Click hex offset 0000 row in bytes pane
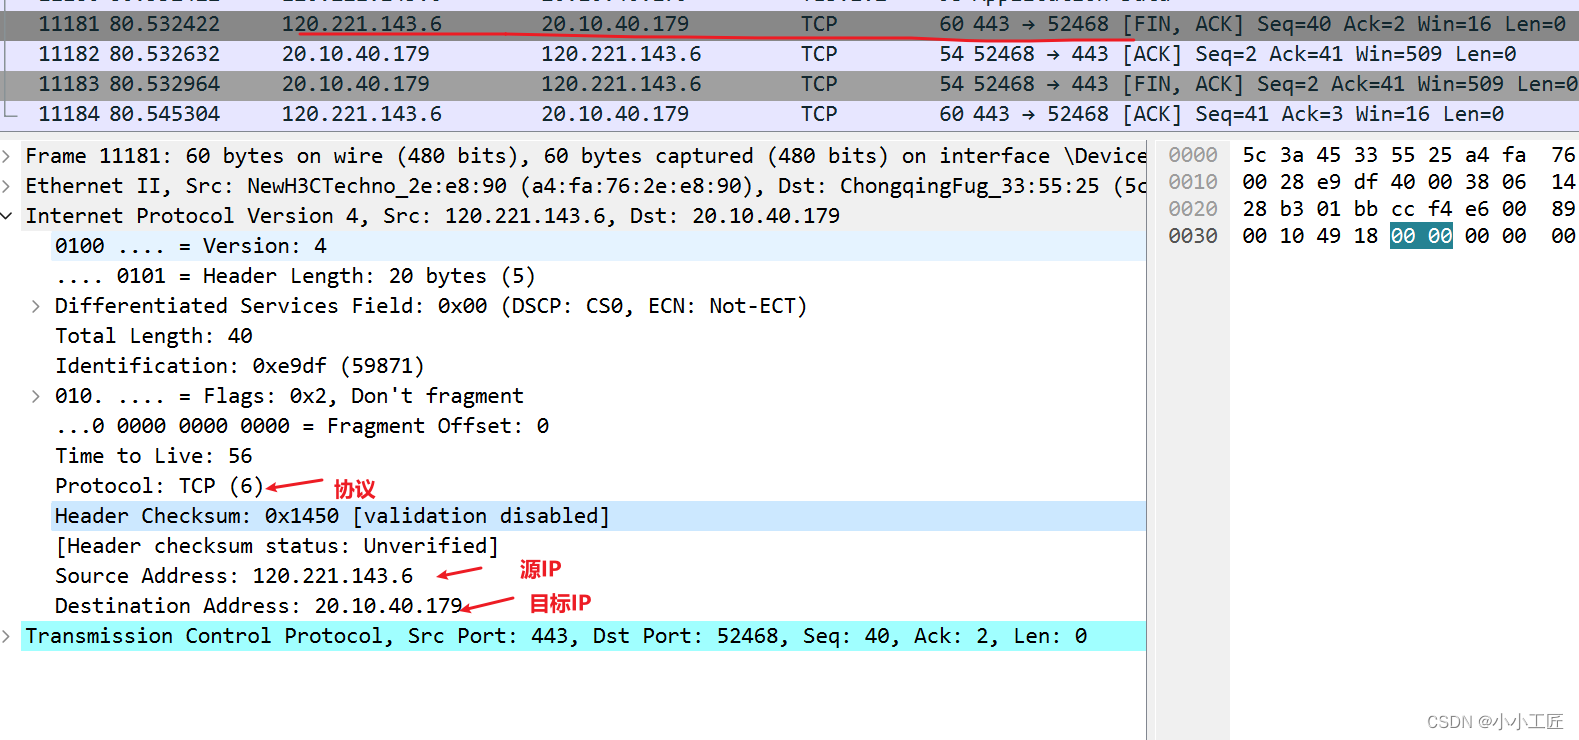This screenshot has height=740, width=1579. [x=1193, y=155]
